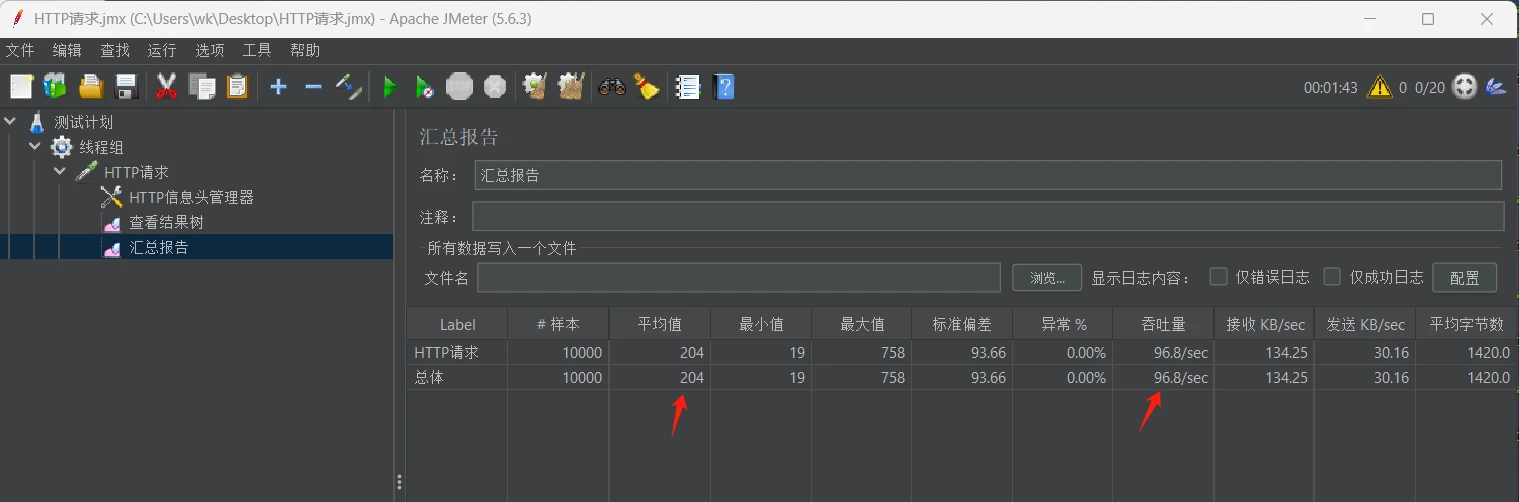
Task: Click the 配置 button
Action: [x=1464, y=278]
